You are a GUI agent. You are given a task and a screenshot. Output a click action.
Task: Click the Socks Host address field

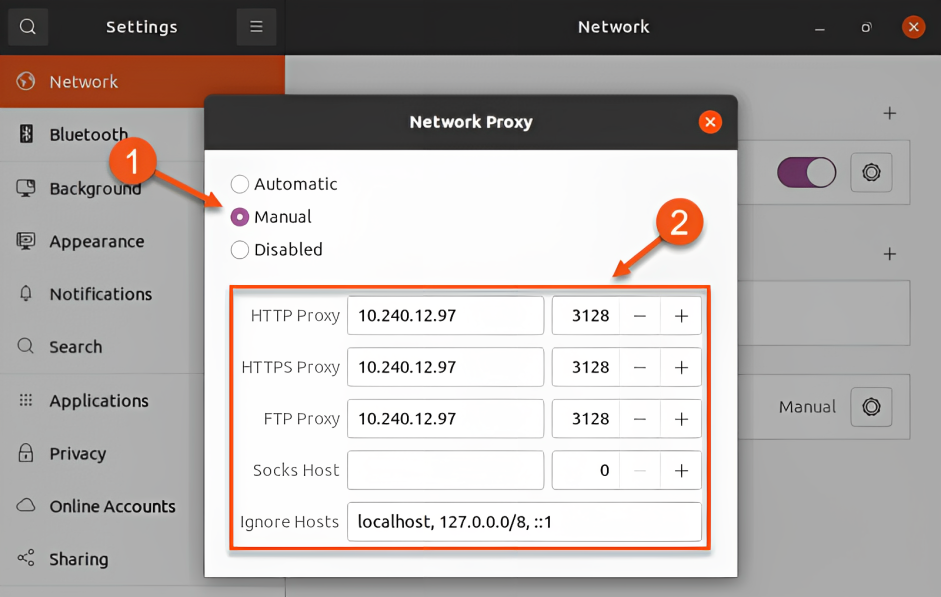(445, 470)
